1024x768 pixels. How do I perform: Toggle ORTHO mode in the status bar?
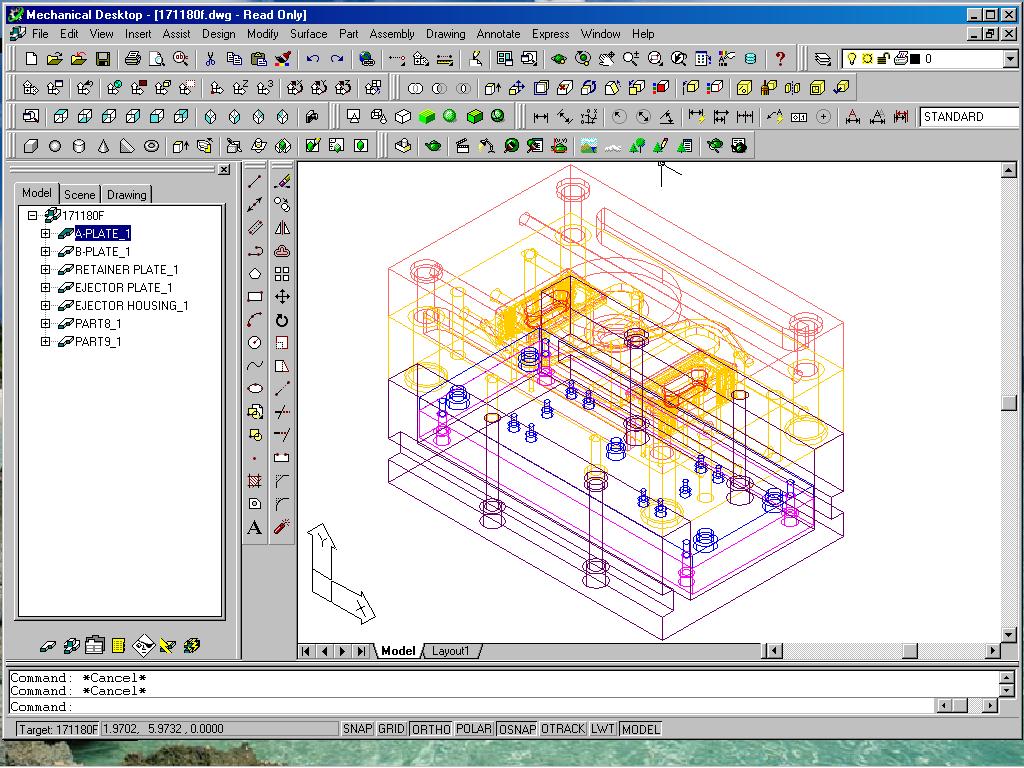(431, 729)
